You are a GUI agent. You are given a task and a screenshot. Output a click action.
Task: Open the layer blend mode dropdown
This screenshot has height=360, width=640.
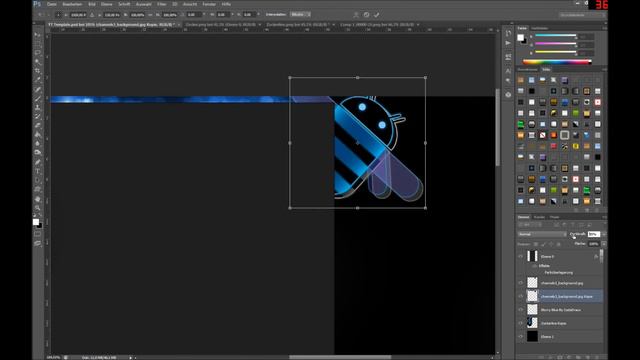pyautogui.click(x=542, y=234)
